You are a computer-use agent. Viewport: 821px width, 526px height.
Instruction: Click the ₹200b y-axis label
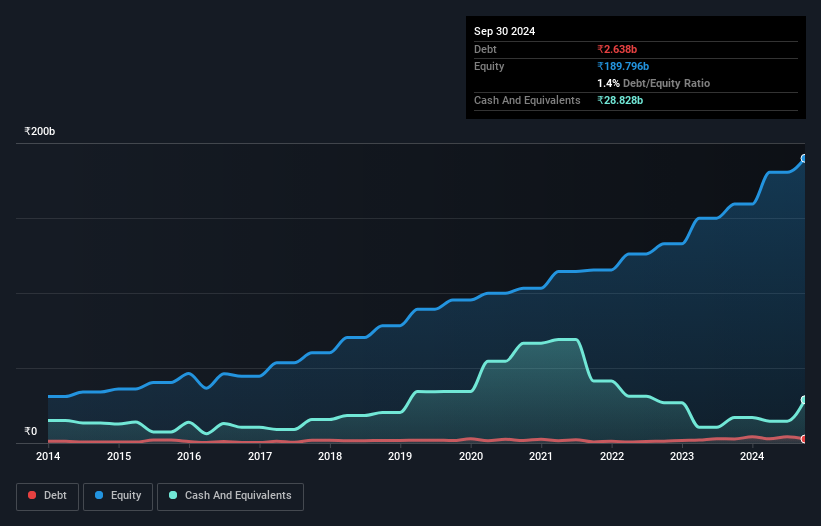(39, 131)
